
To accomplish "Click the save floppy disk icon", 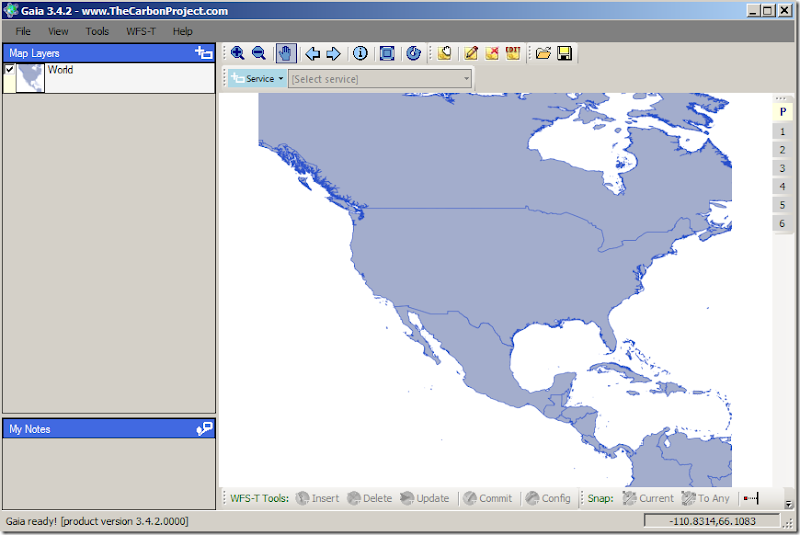I will 564,54.
